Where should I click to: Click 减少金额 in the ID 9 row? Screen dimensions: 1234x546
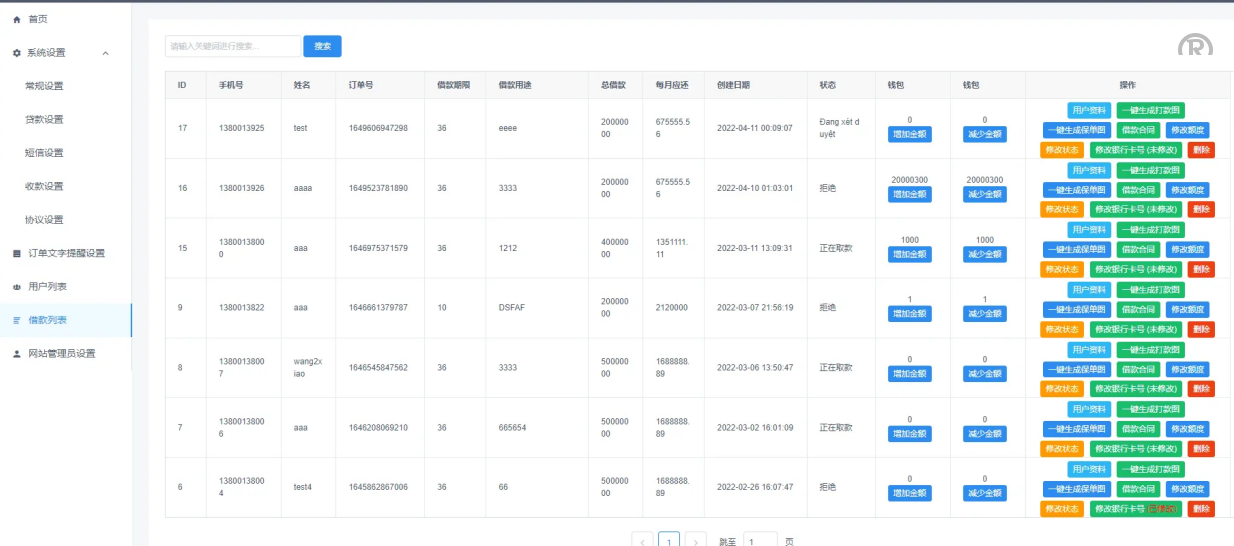point(984,314)
